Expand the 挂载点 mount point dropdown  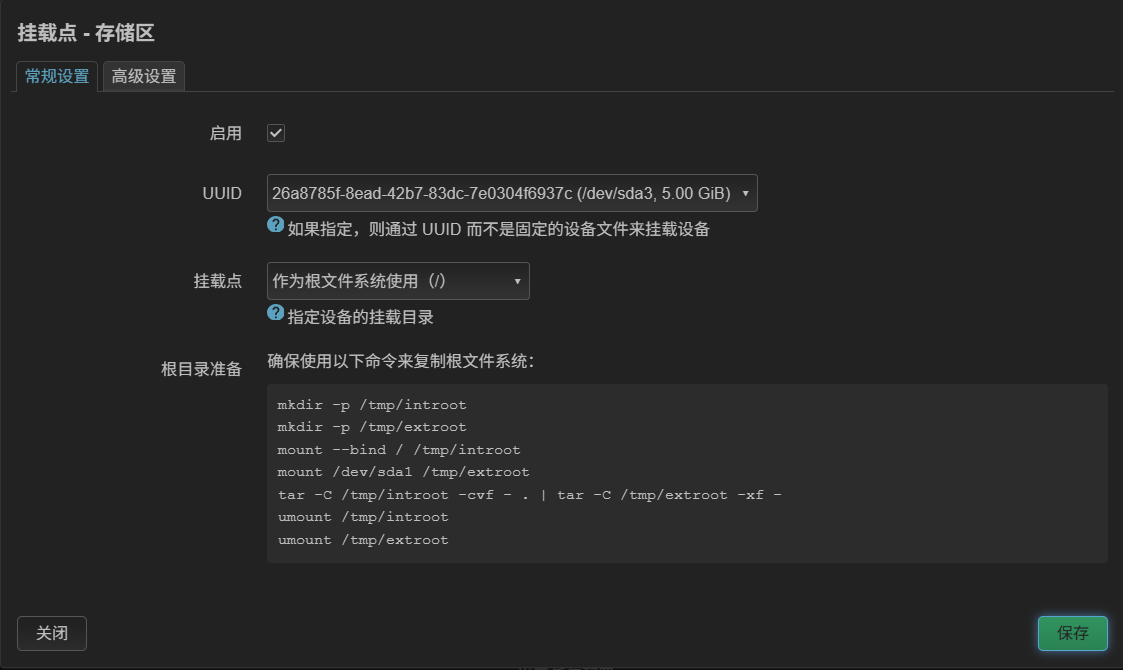pyautogui.click(x=398, y=281)
